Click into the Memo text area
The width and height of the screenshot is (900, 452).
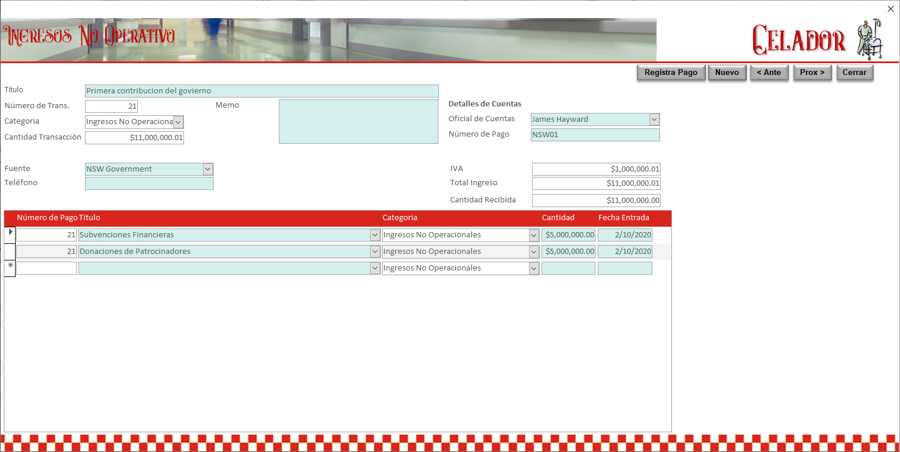(x=359, y=122)
